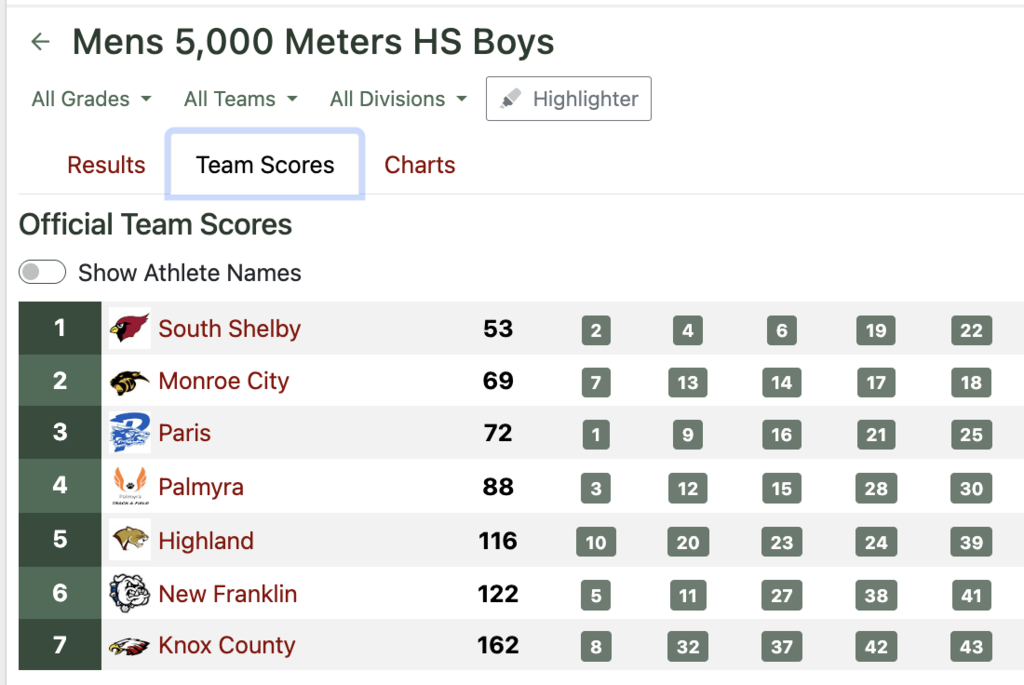This screenshot has height=685, width=1024.
Task: Click Knox County place badge 43
Action: (971, 647)
